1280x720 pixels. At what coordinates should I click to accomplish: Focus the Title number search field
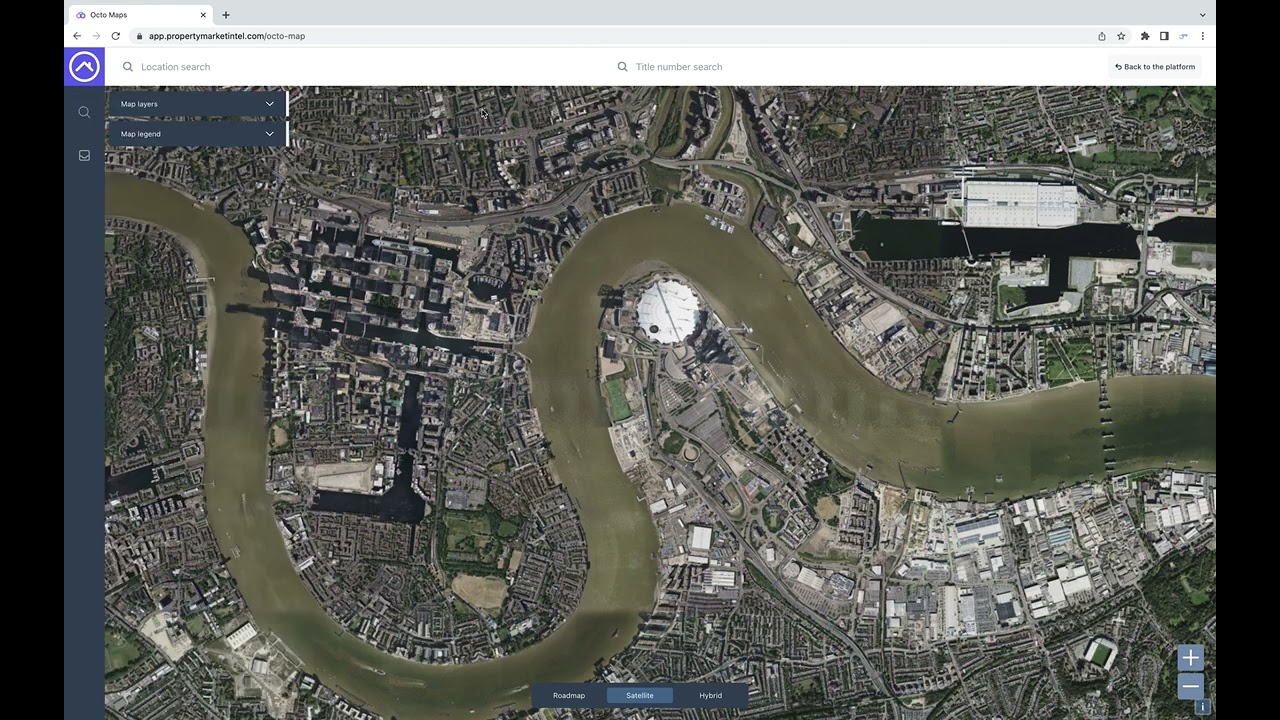(855, 67)
